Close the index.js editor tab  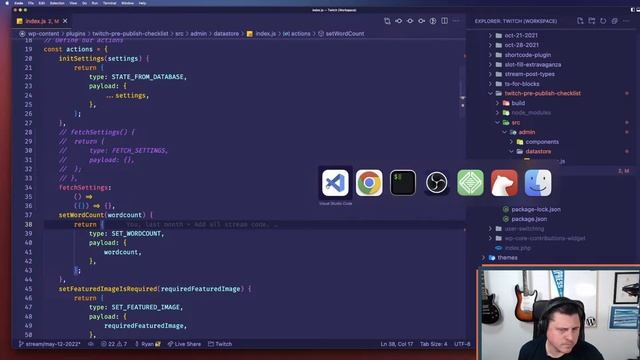[x=65, y=21]
